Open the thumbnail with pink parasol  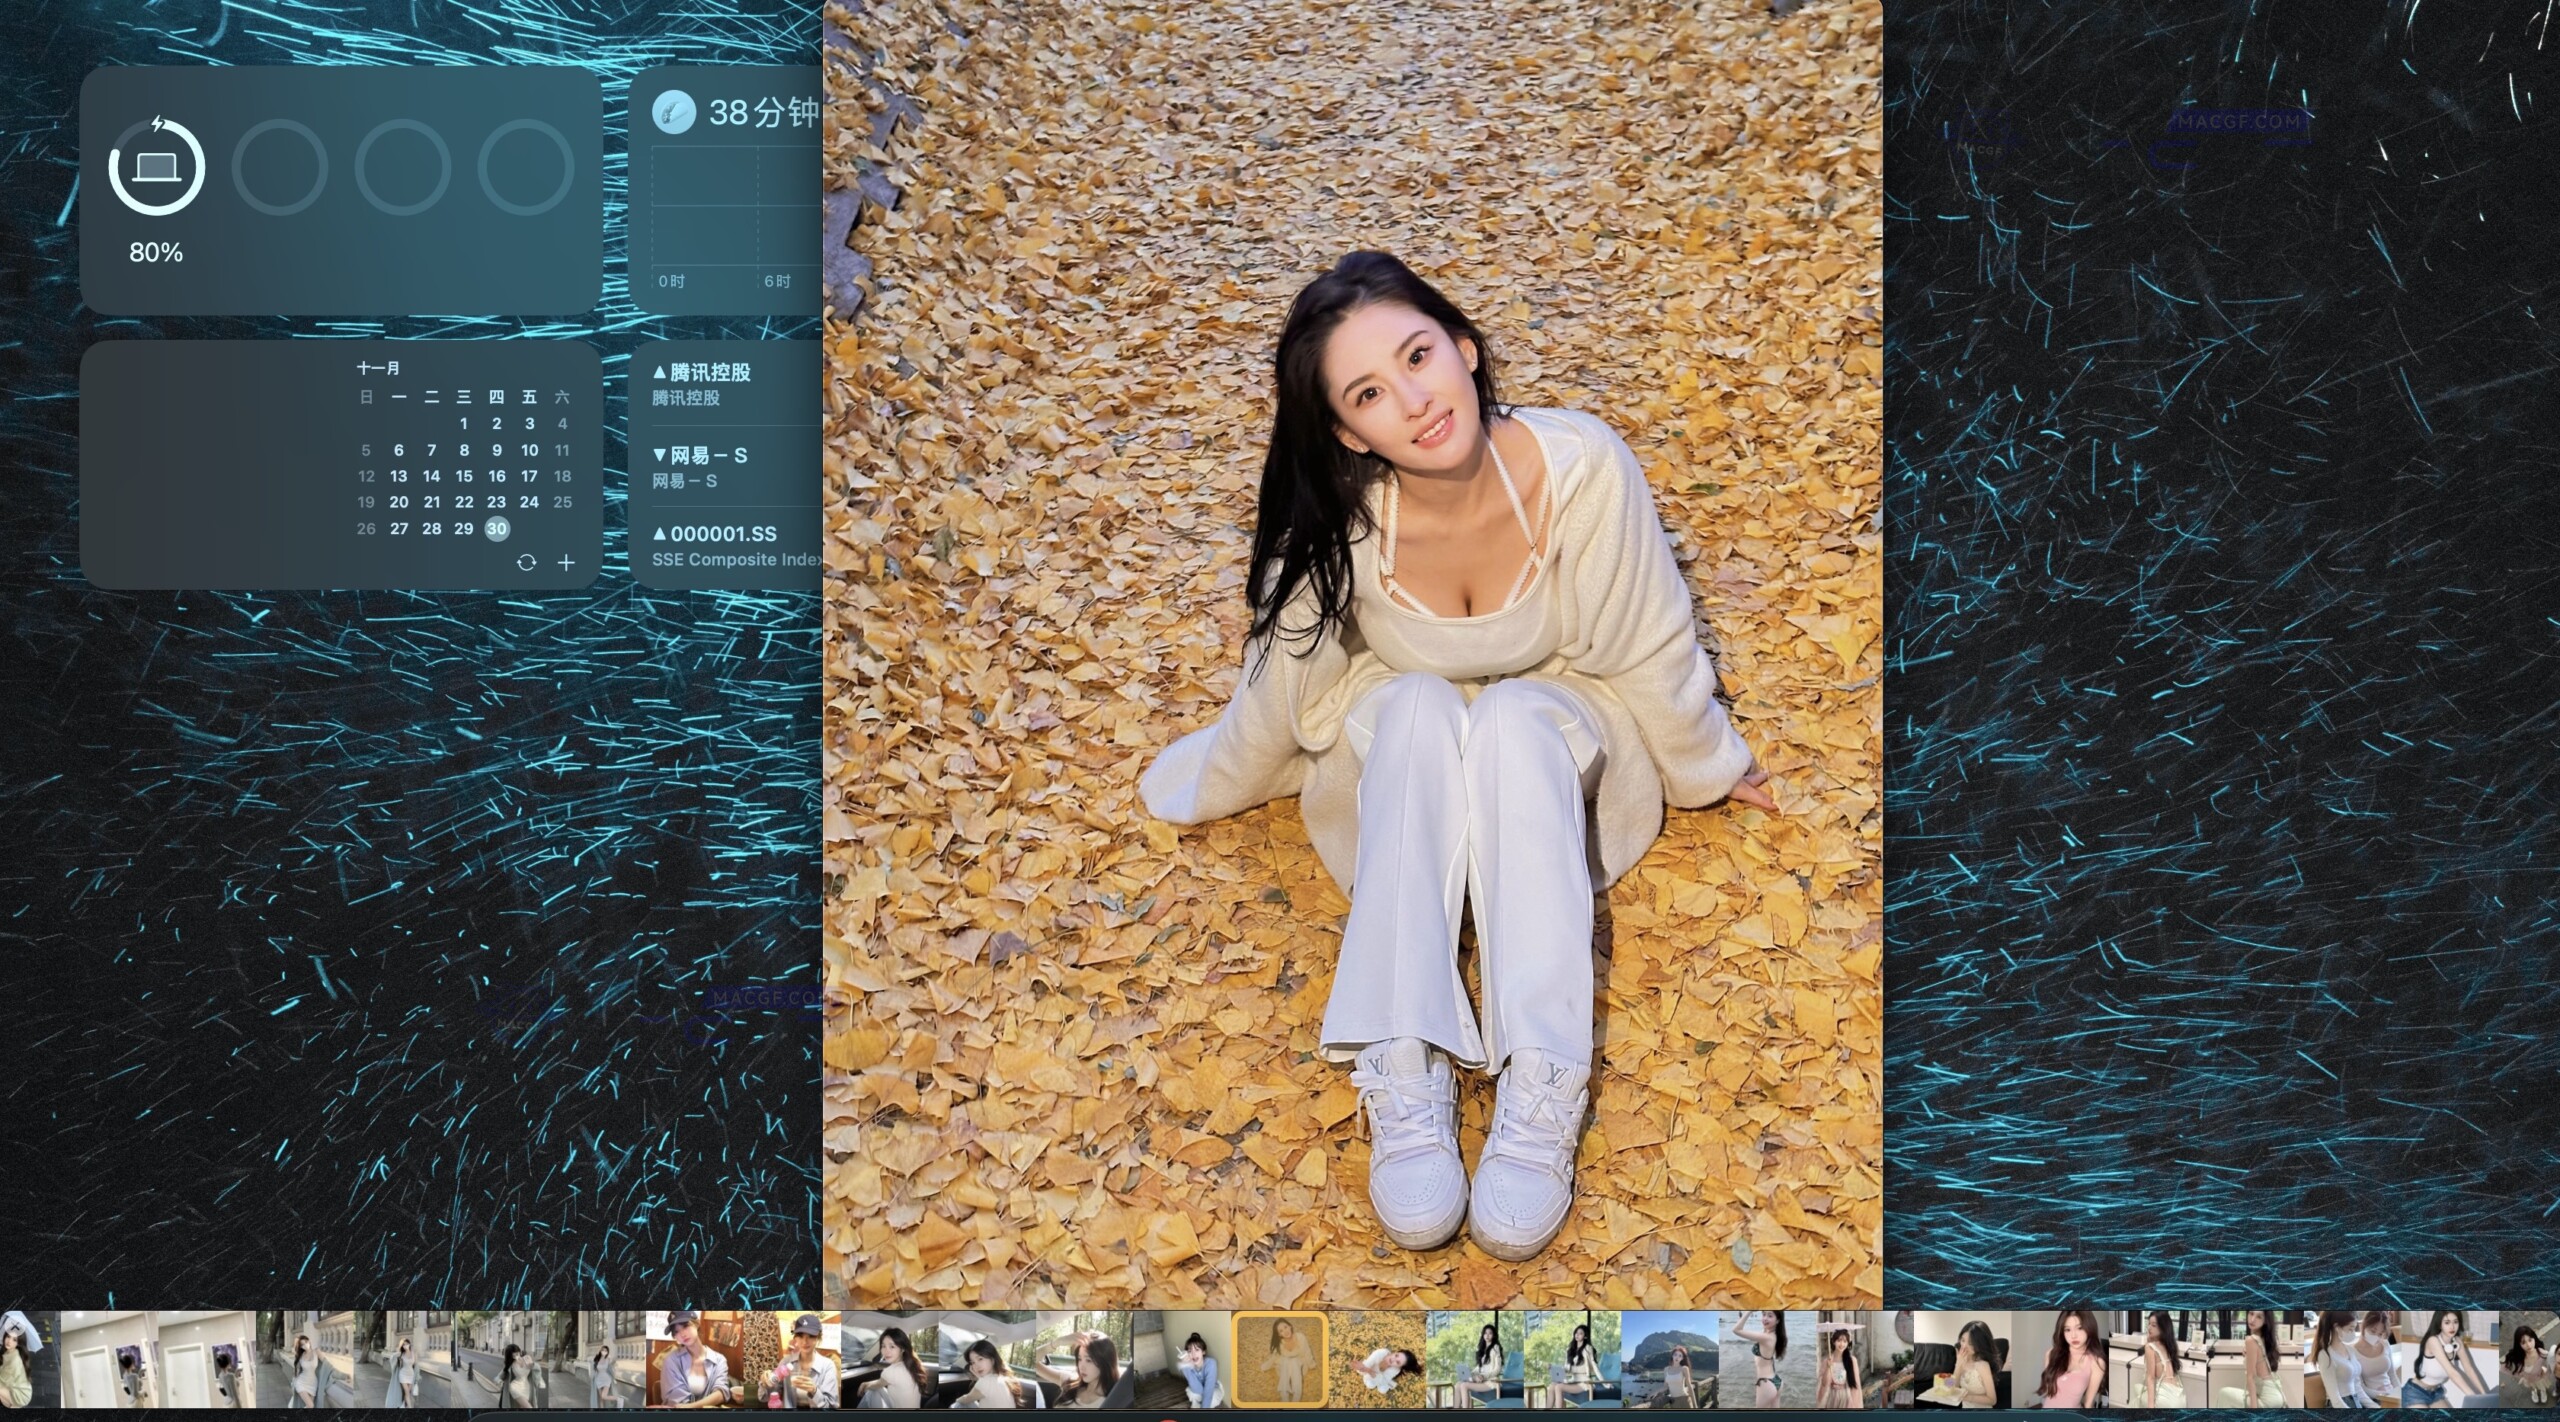1864,1359
